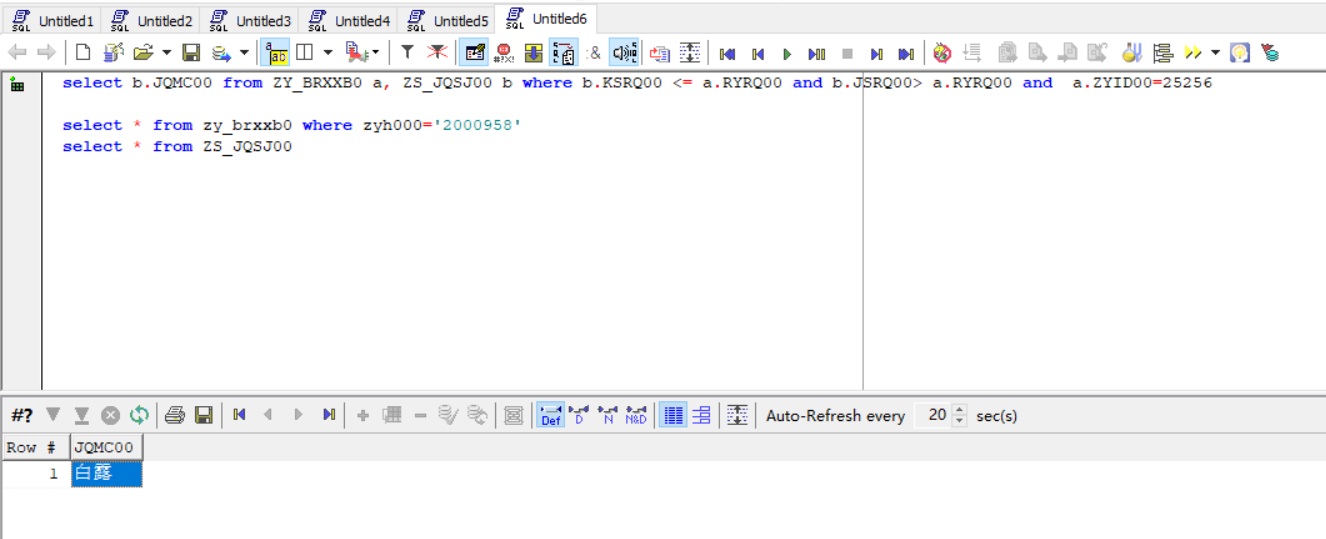Screen dimensions: 1326x539
Task: Toggle the grid view button
Action: (674, 415)
